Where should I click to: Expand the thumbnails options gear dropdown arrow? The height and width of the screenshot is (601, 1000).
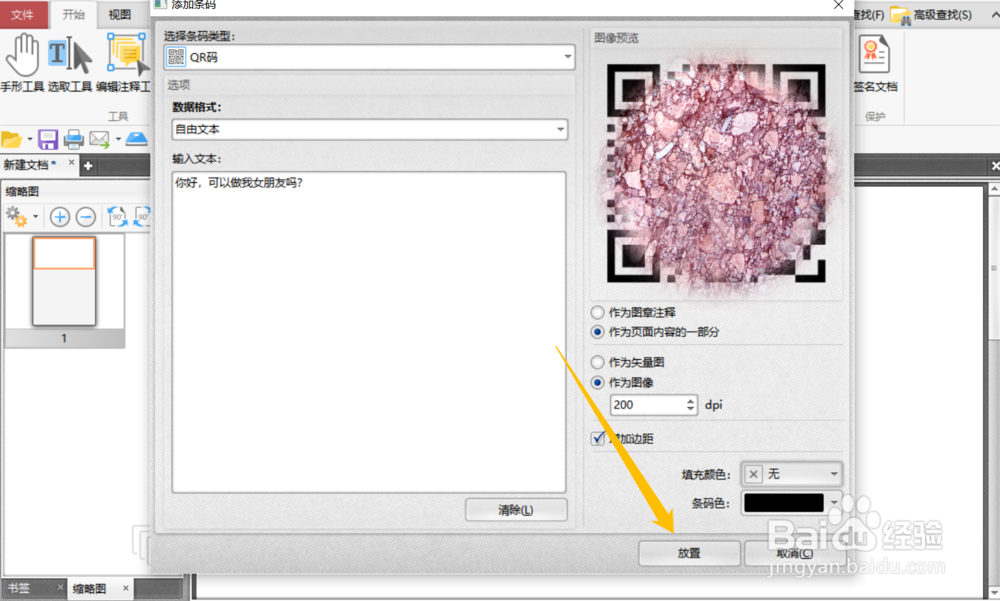[x=35, y=217]
